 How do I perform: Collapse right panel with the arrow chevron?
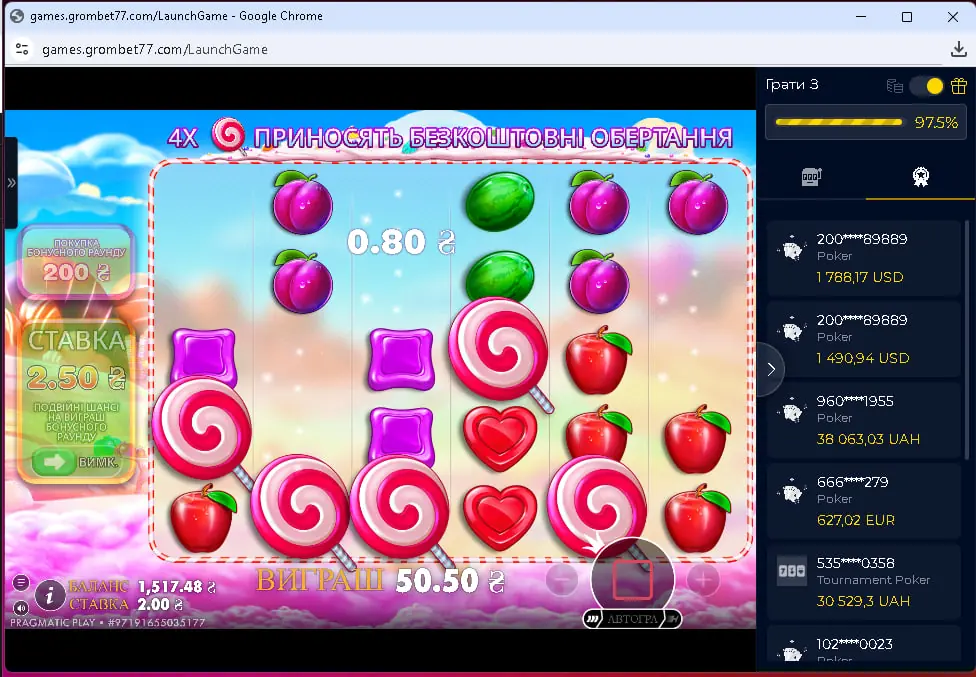point(770,369)
